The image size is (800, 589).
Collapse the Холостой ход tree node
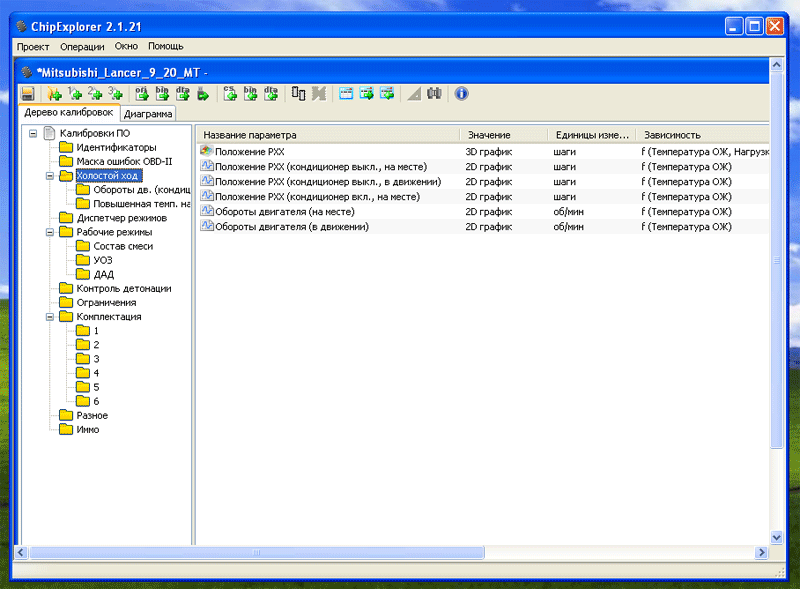50,176
